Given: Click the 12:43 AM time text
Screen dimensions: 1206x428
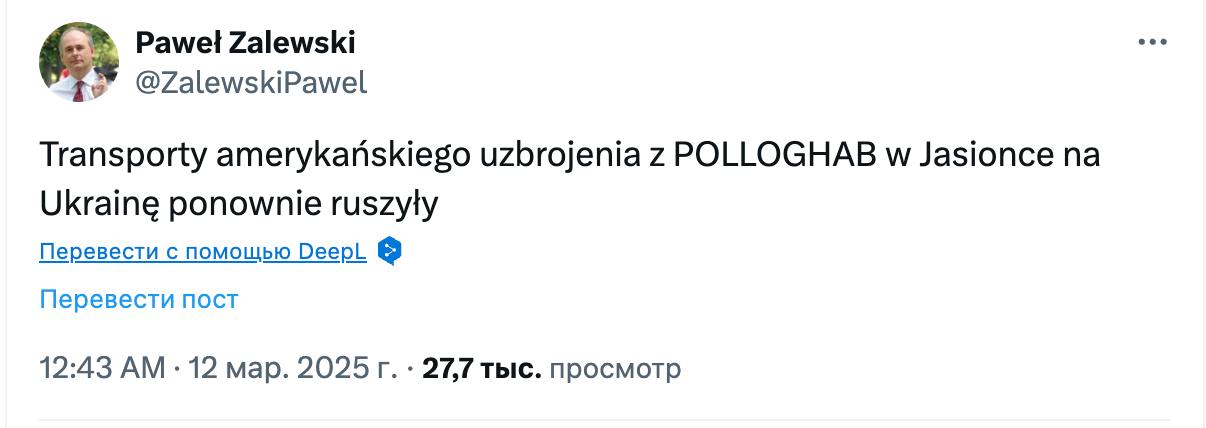Looking at the screenshot, I should (x=102, y=369).
